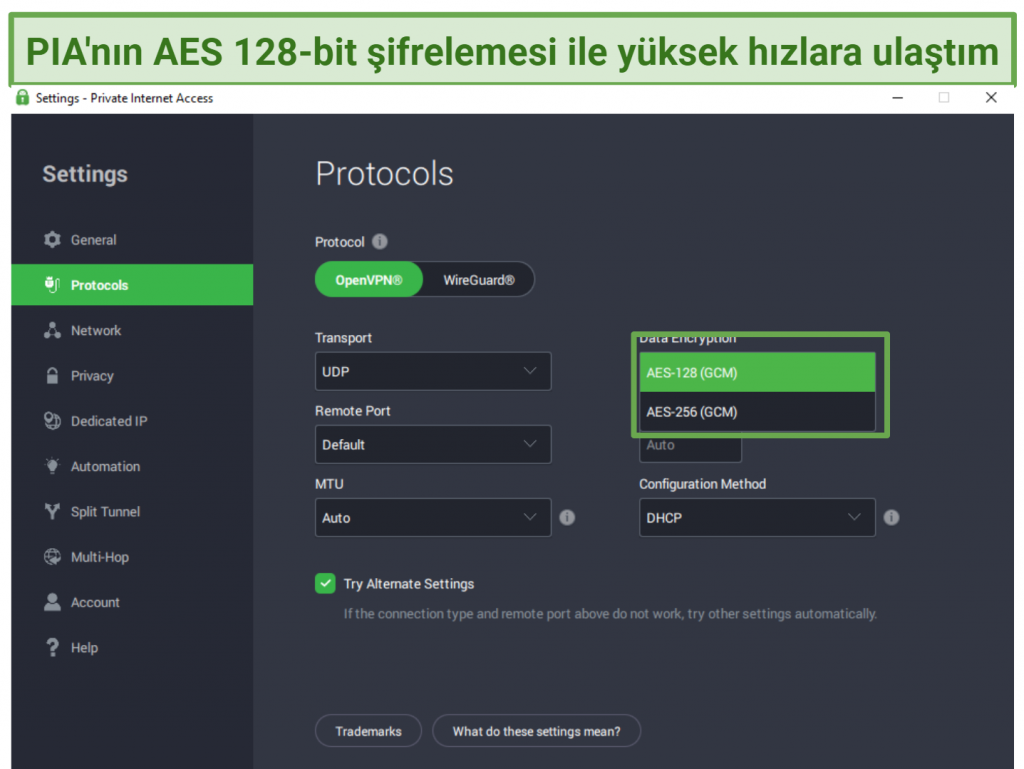Open the MTU Auto dropdown
The height and width of the screenshot is (769, 1024).
pyautogui.click(x=432, y=518)
